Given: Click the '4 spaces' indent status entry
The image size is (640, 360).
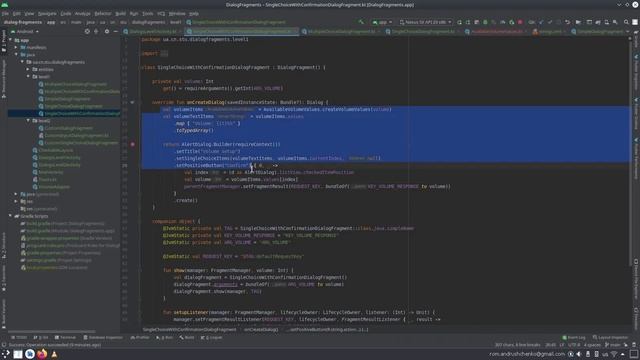Looking at the screenshot, I should (x=592, y=345).
